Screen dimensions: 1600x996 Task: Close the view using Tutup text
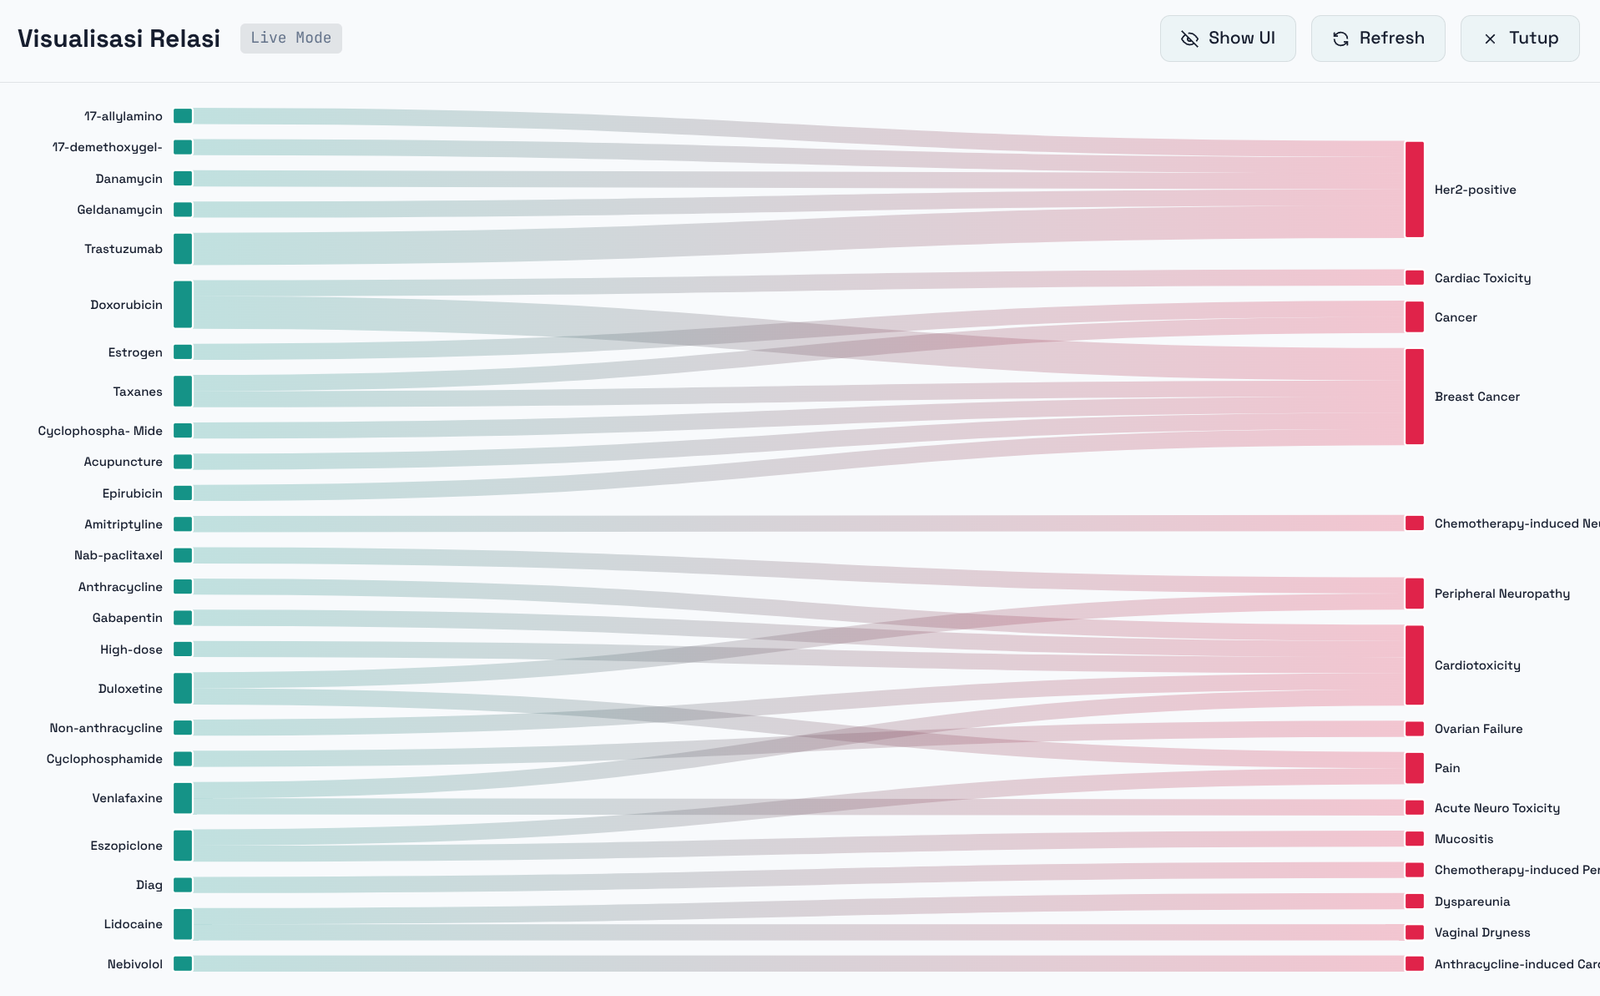[x=1533, y=38]
